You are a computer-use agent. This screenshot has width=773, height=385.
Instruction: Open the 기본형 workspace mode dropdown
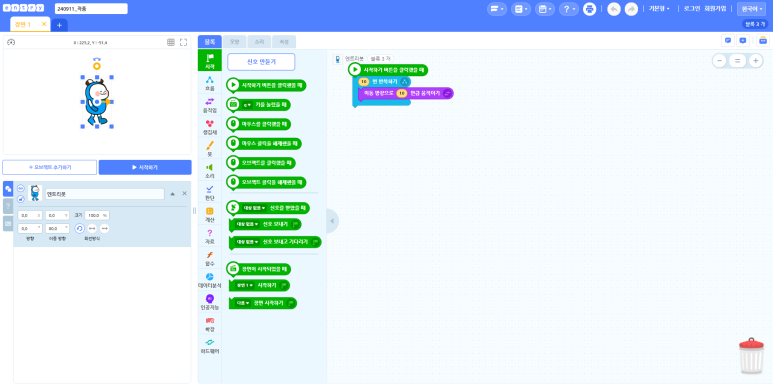tap(659, 9)
